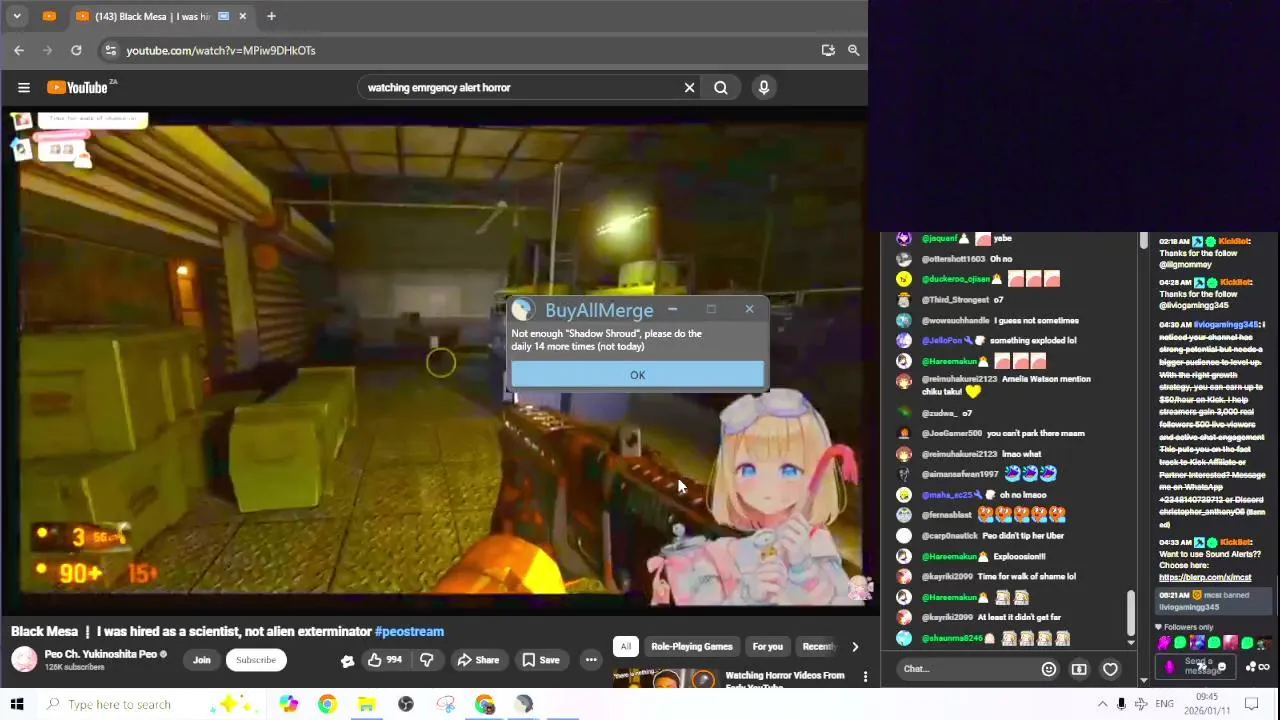Open blerp.com sound alerts link
Image resolution: width=1280 pixels, height=720 pixels.
click(x=1205, y=577)
